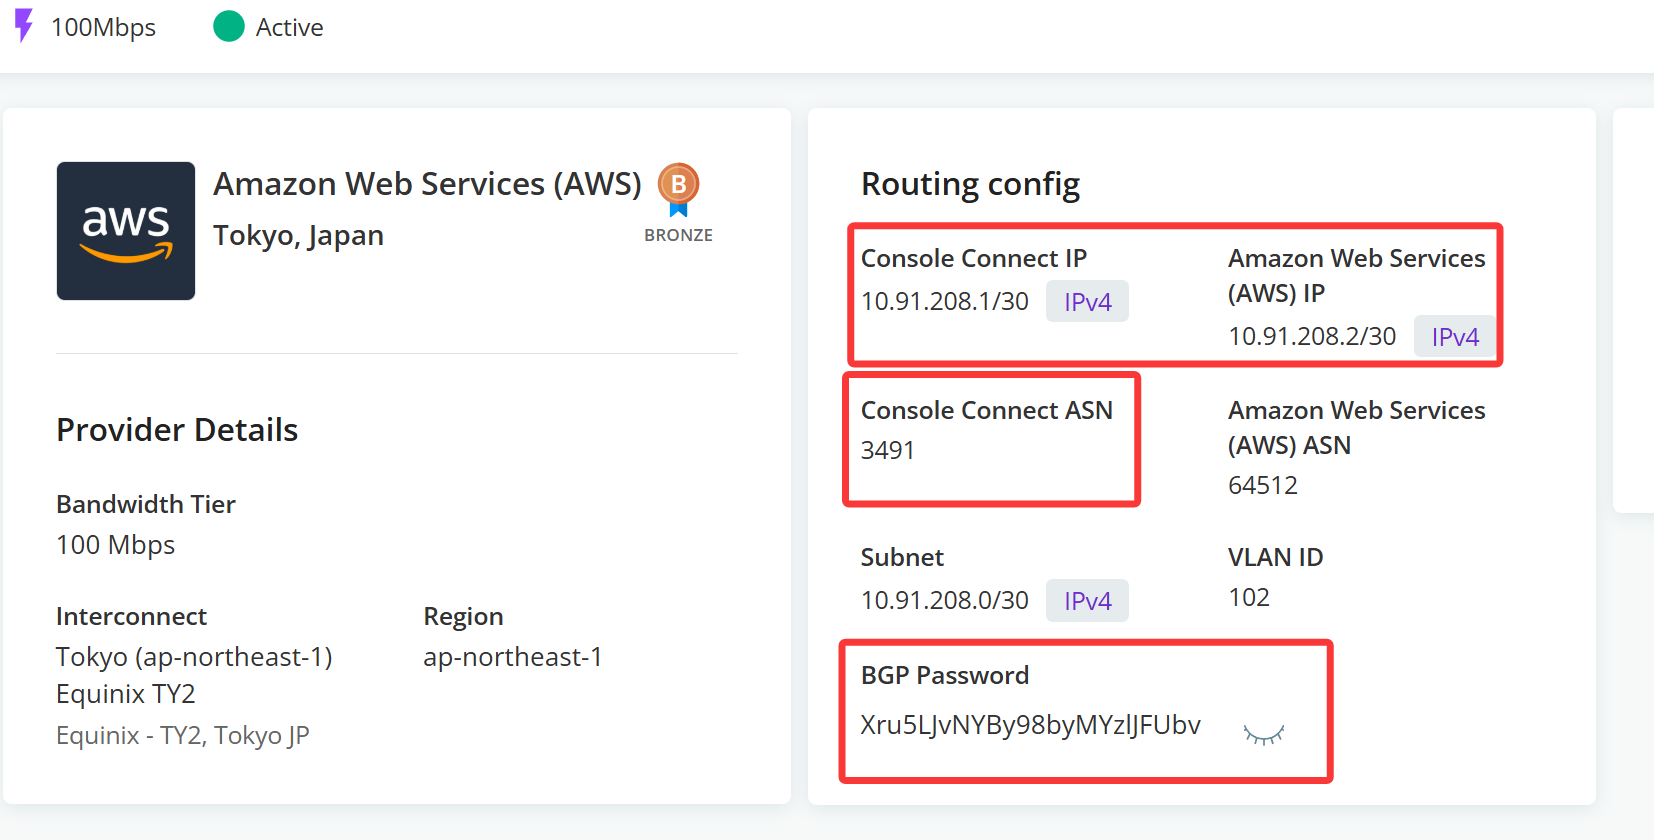Click AWS ASN value 64512
Screen dimensions: 1654x840
point(1263,485)
